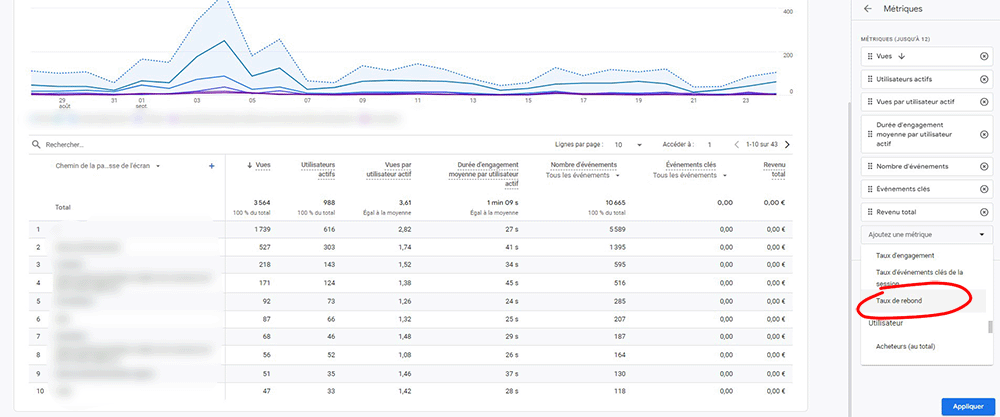Remove the Événements clés metric
Image resolution: width=1000 pixels, height=417 pixels.
tap(984, 189)
